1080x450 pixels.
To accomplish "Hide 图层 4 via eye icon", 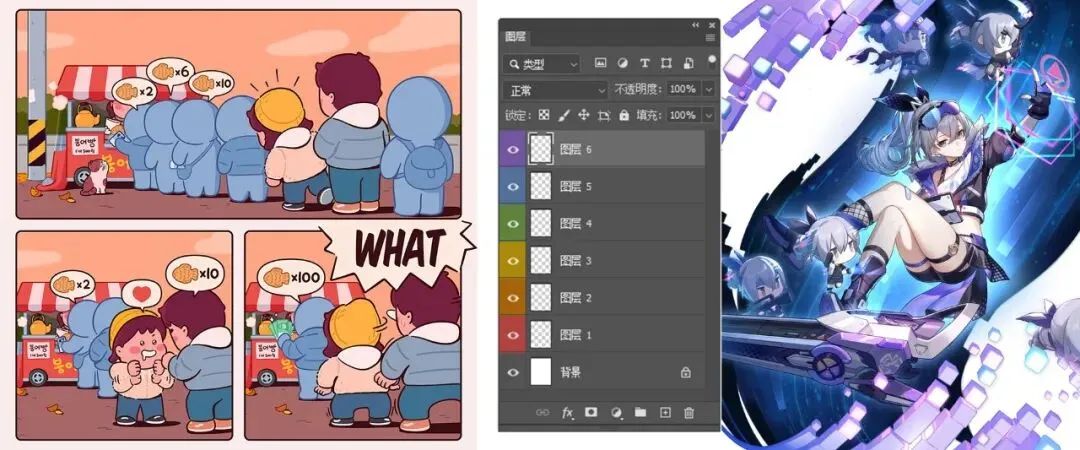I will 513,223.
